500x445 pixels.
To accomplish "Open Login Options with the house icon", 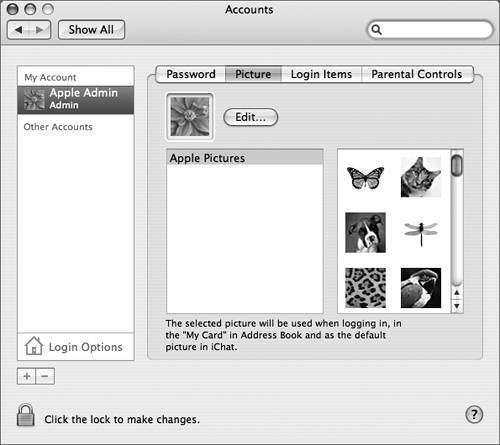I will click(34, 346).
